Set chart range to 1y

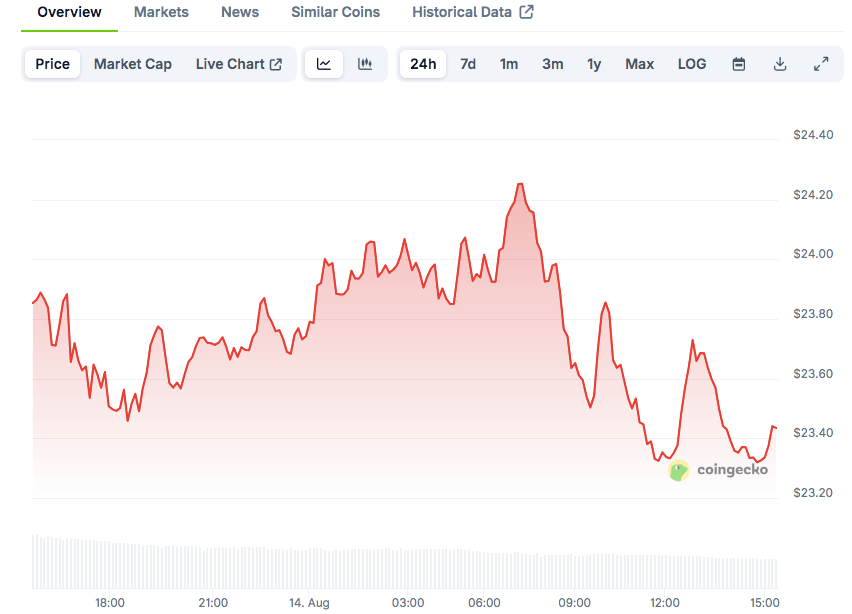594,64
